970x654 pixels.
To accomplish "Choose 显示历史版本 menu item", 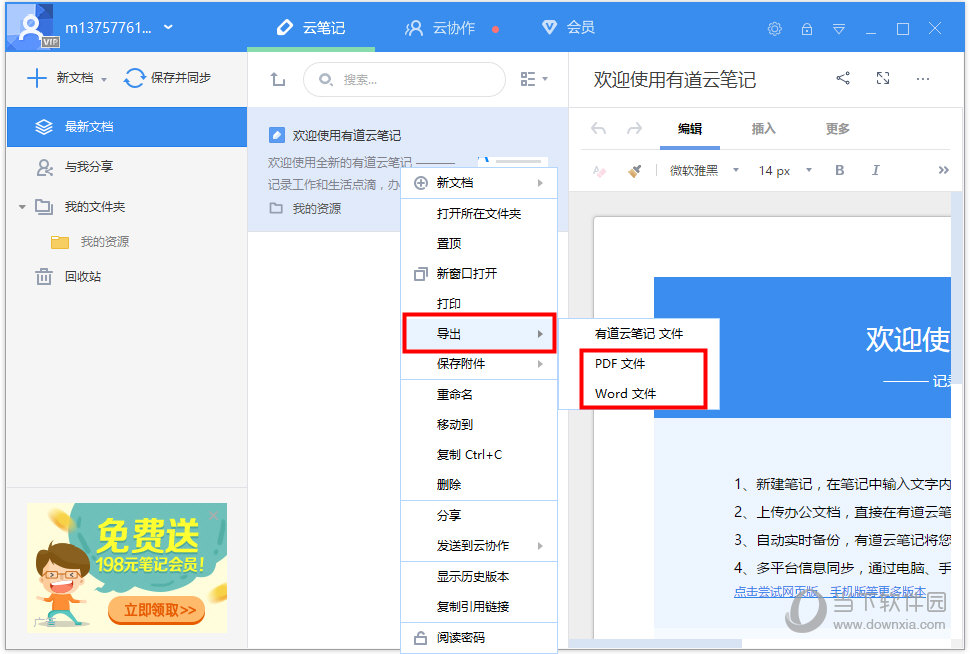I will click(479, 577).
